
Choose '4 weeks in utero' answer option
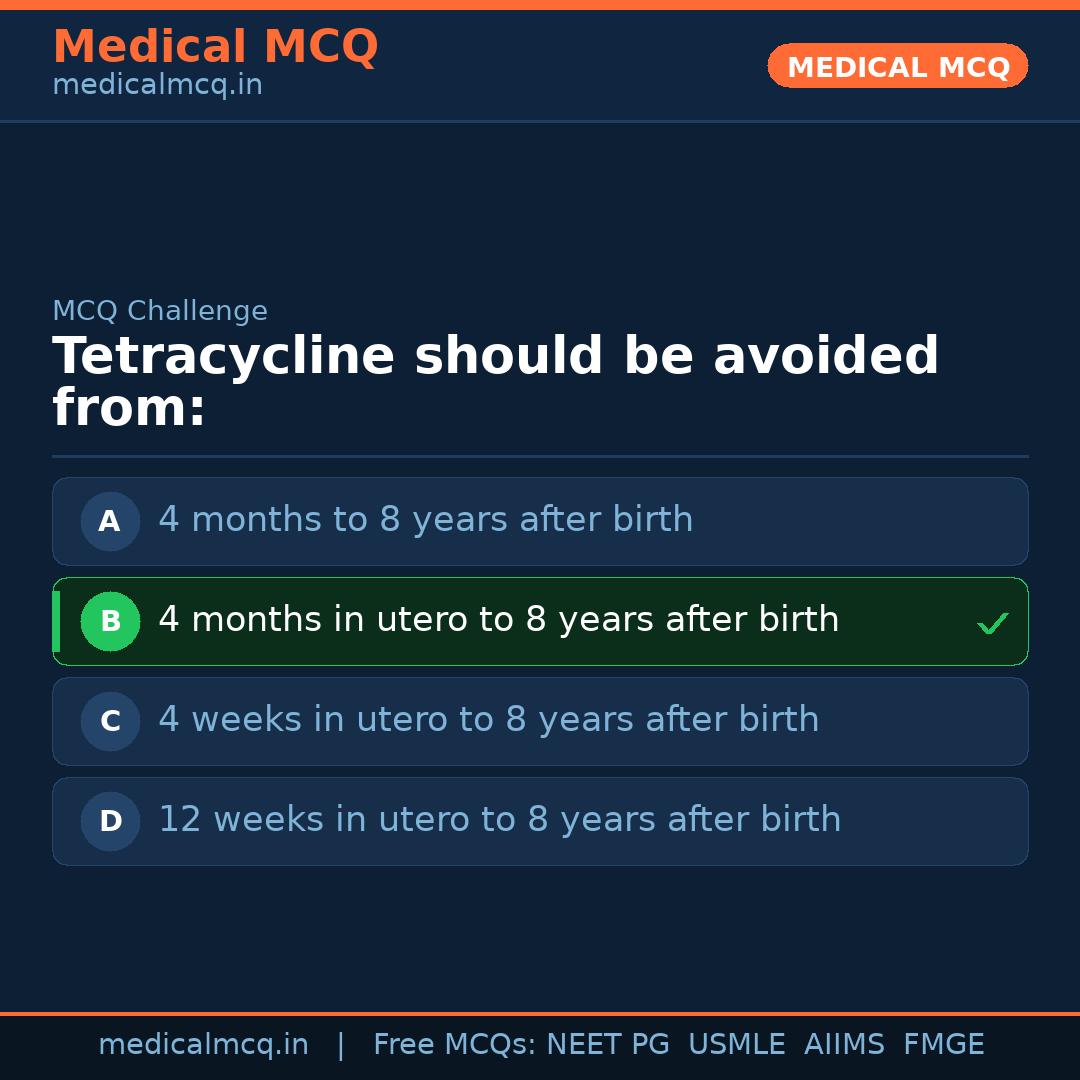tap(488, 720)
